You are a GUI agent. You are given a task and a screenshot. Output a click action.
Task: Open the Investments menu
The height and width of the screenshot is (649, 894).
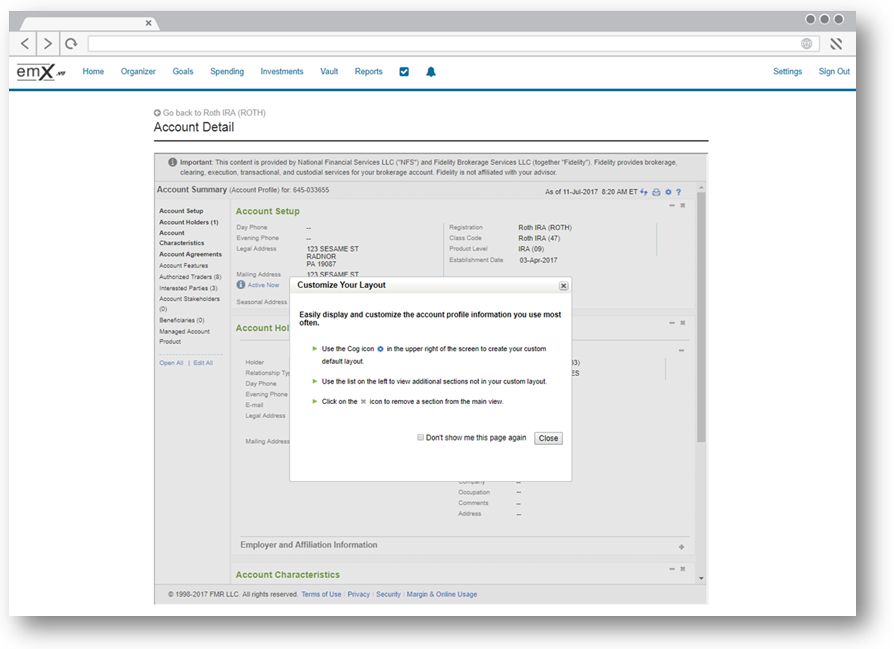(282, 71)
